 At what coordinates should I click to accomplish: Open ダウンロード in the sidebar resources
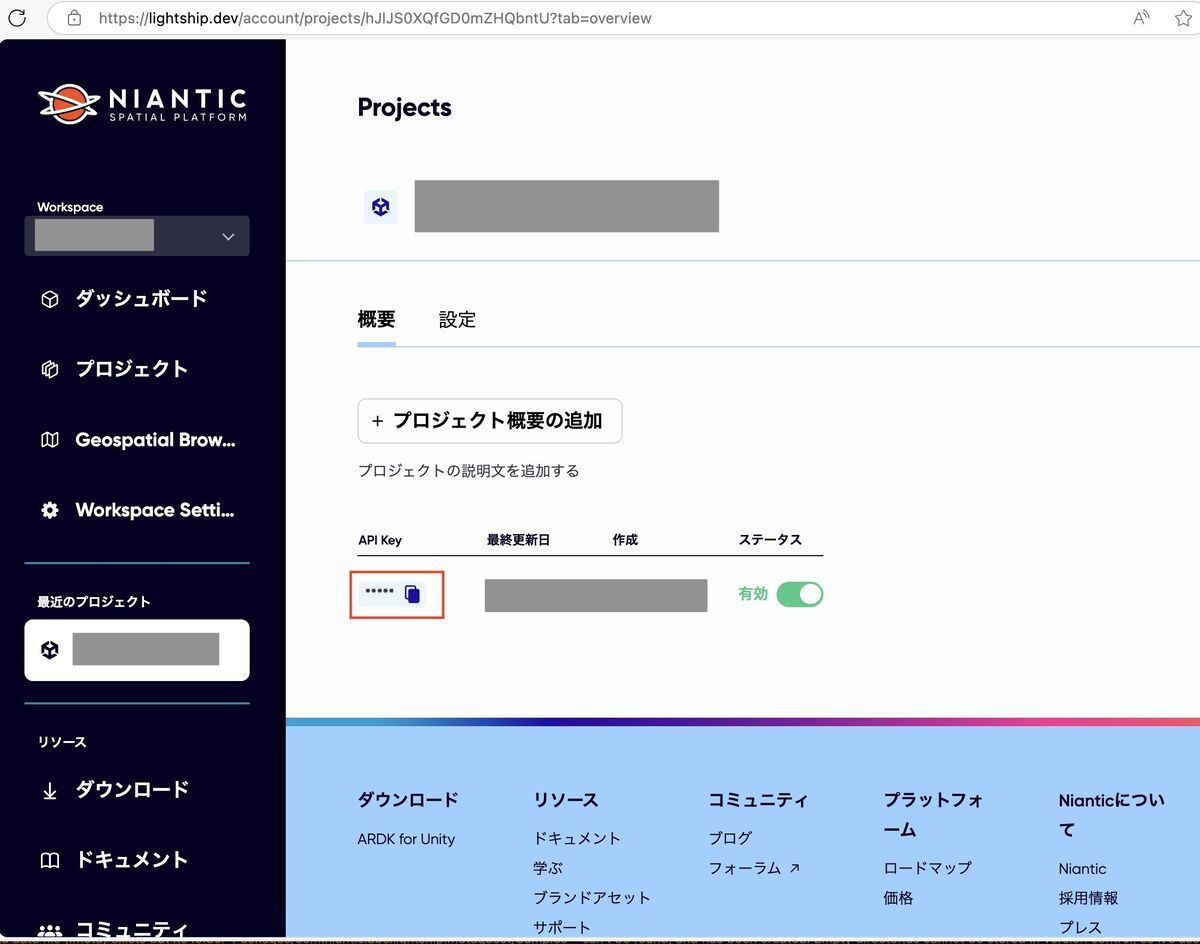132,789
